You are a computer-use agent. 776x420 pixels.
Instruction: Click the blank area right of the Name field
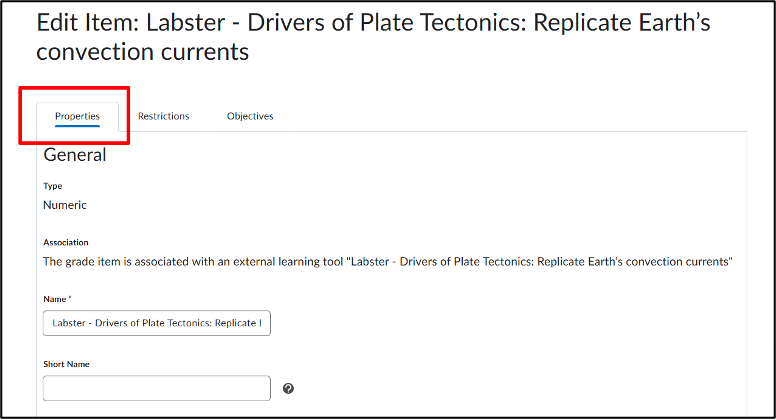pyautogui.click(x=505, y=323)
